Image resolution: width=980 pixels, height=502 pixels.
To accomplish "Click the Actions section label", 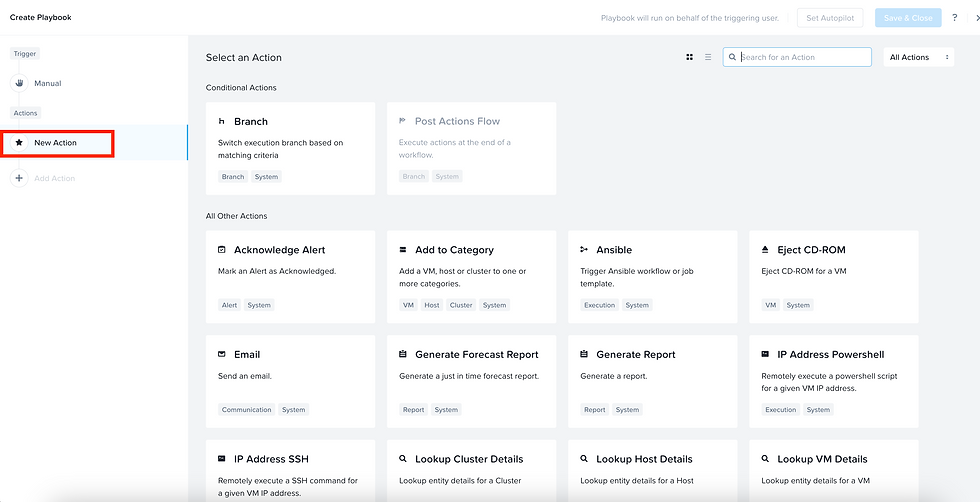I will pyautogui.click(x=26, y=113).
